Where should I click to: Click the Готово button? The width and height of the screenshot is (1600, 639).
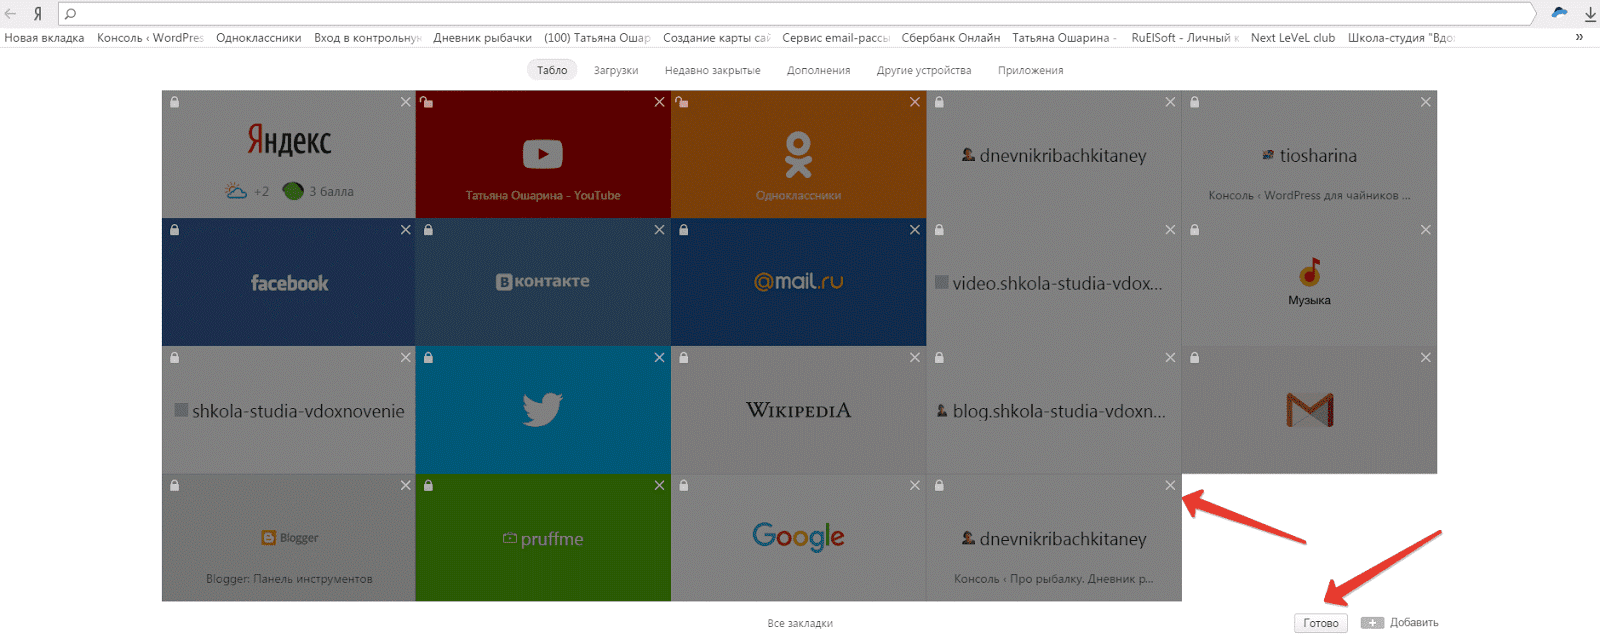point(1321,623)
